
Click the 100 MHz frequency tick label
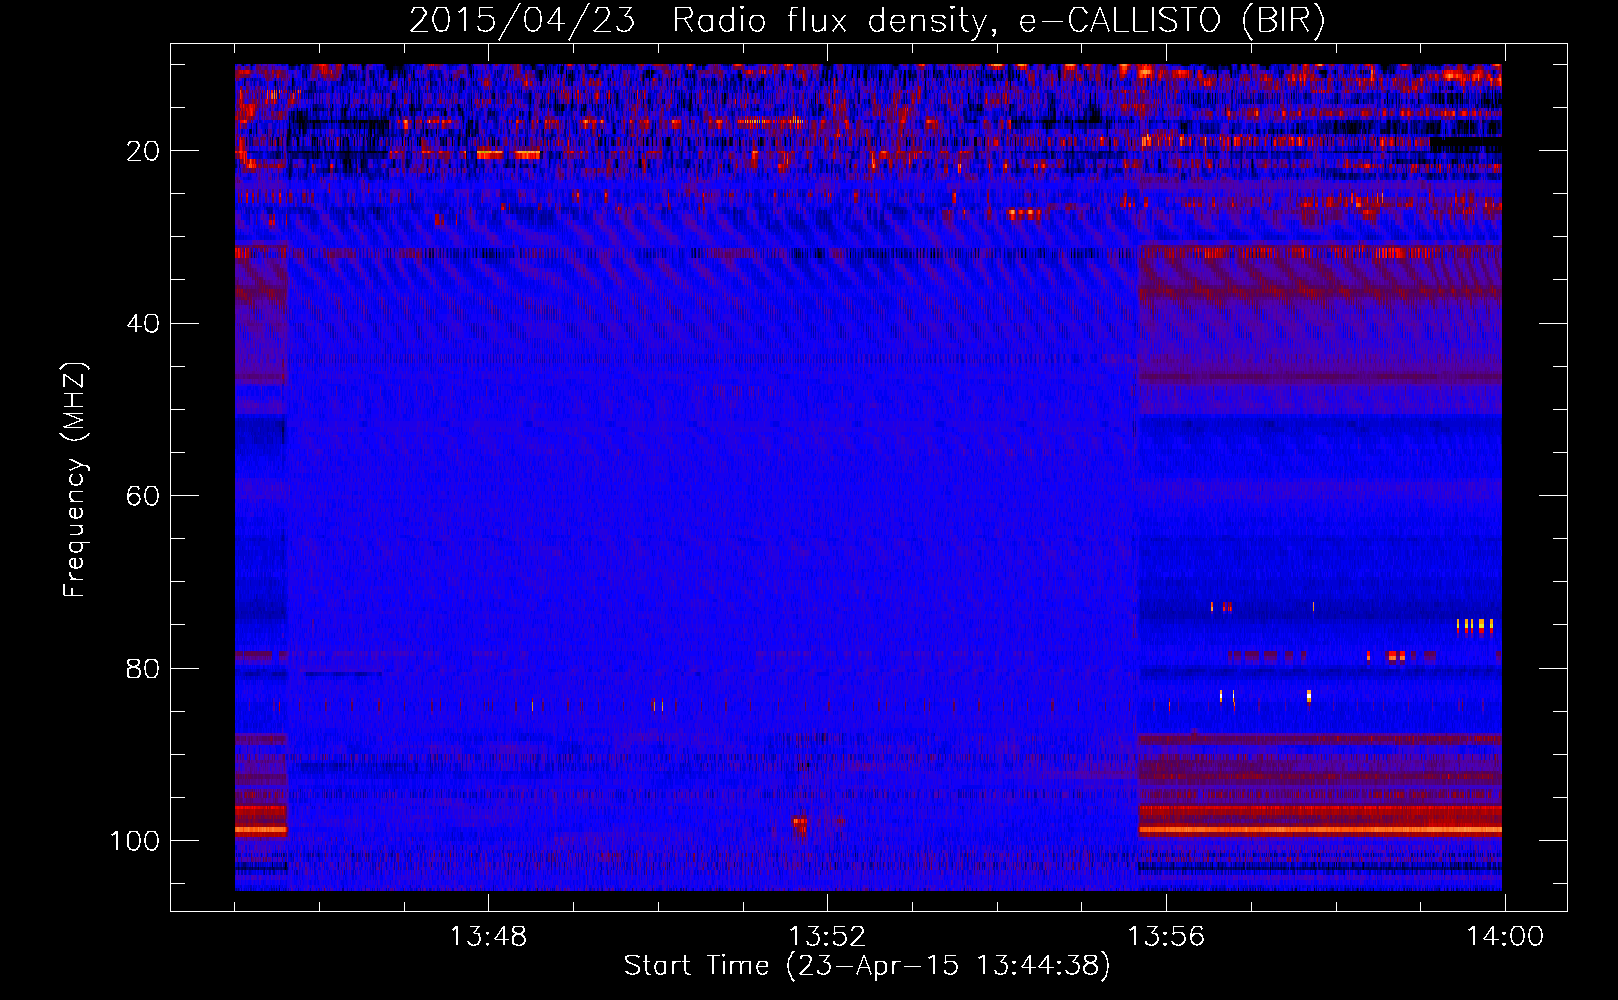(135, 841)
